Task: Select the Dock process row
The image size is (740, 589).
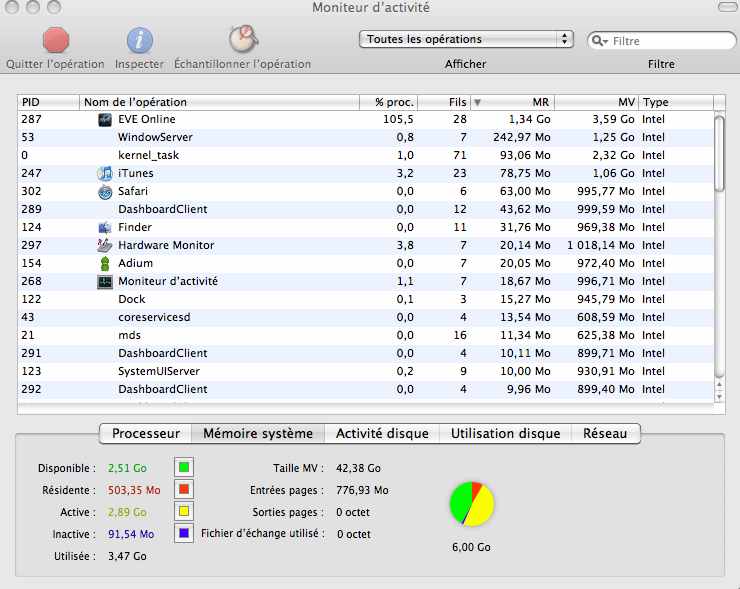Action: [x=366, y=299]
